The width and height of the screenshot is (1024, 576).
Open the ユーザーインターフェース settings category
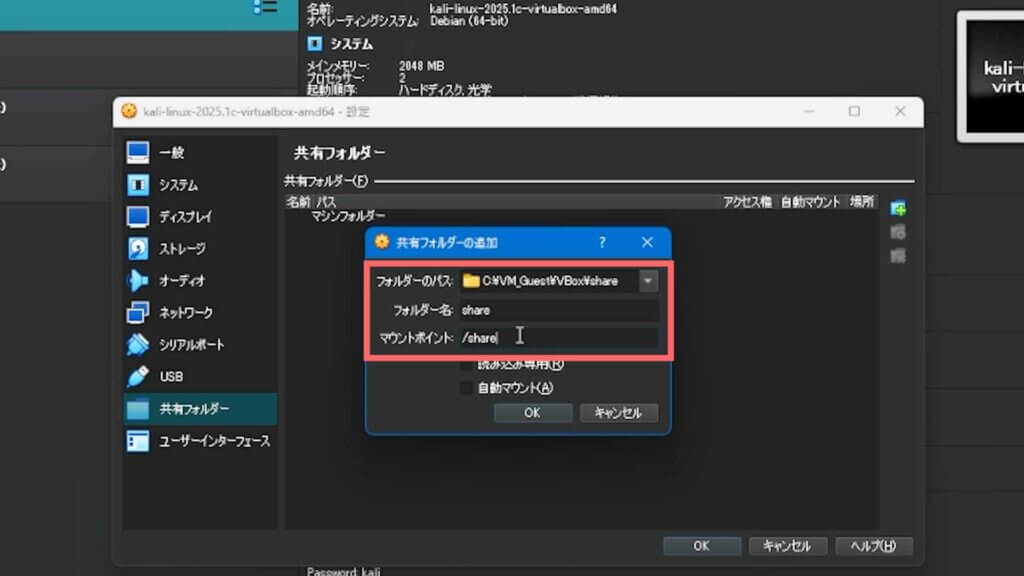200,441
